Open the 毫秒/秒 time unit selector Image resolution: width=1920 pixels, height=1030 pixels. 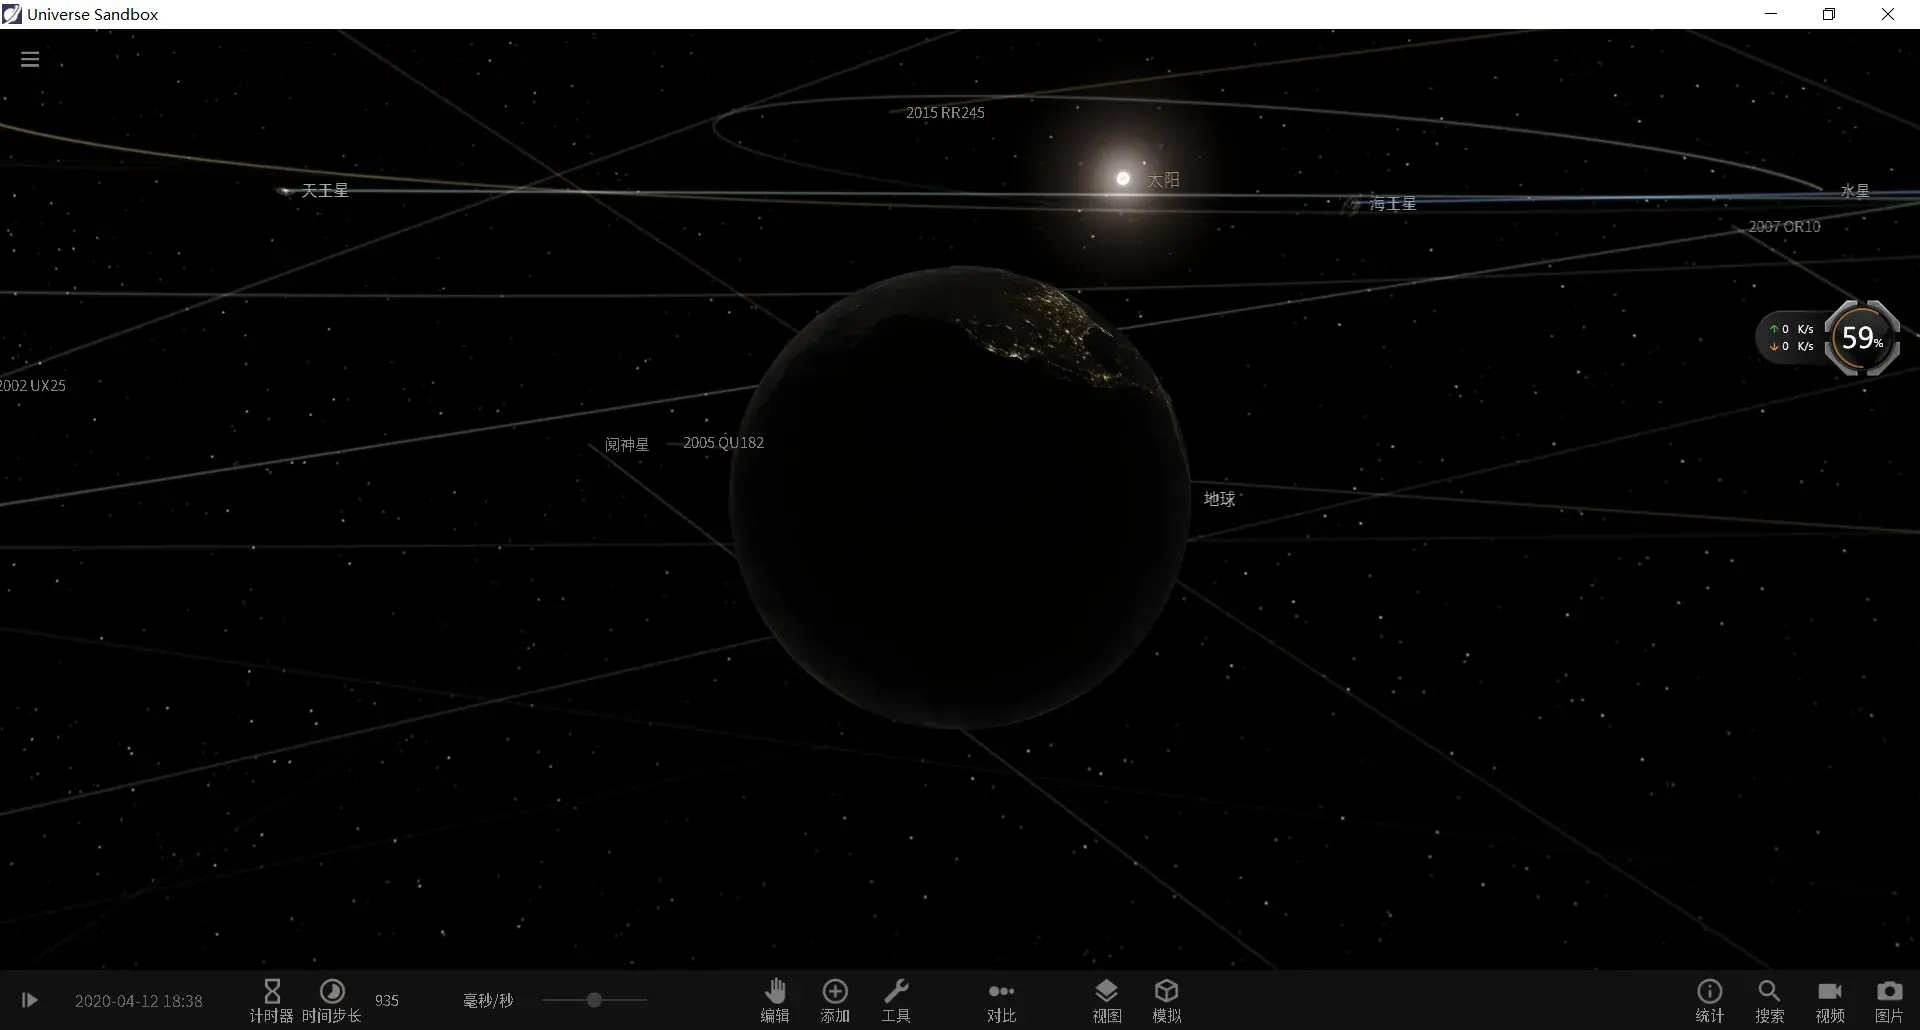[x=488, y=1001]
